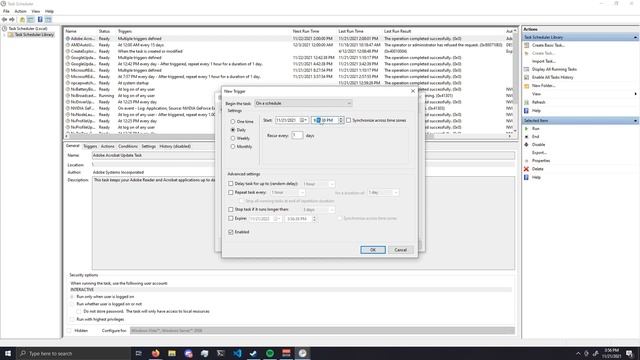This screenshot has height=360, width=640.
Task: Select the Daily radio button
Action: (x=233, y=130)
